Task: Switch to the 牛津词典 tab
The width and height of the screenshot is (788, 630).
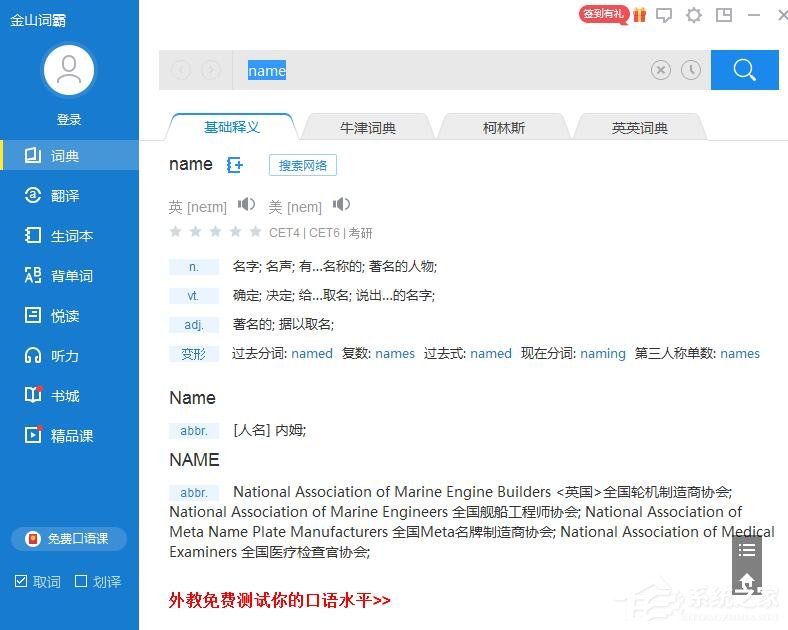Action: (367, 128)
